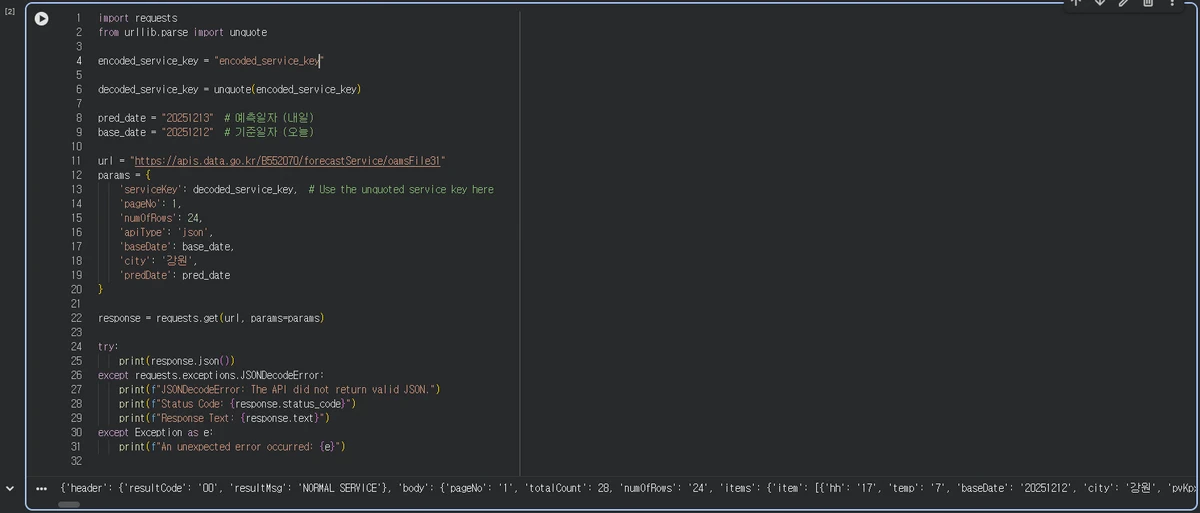Click the 'baseDate': base_date line
The height and width of the screenshot is (513, 1200).
tap(176, 246)
